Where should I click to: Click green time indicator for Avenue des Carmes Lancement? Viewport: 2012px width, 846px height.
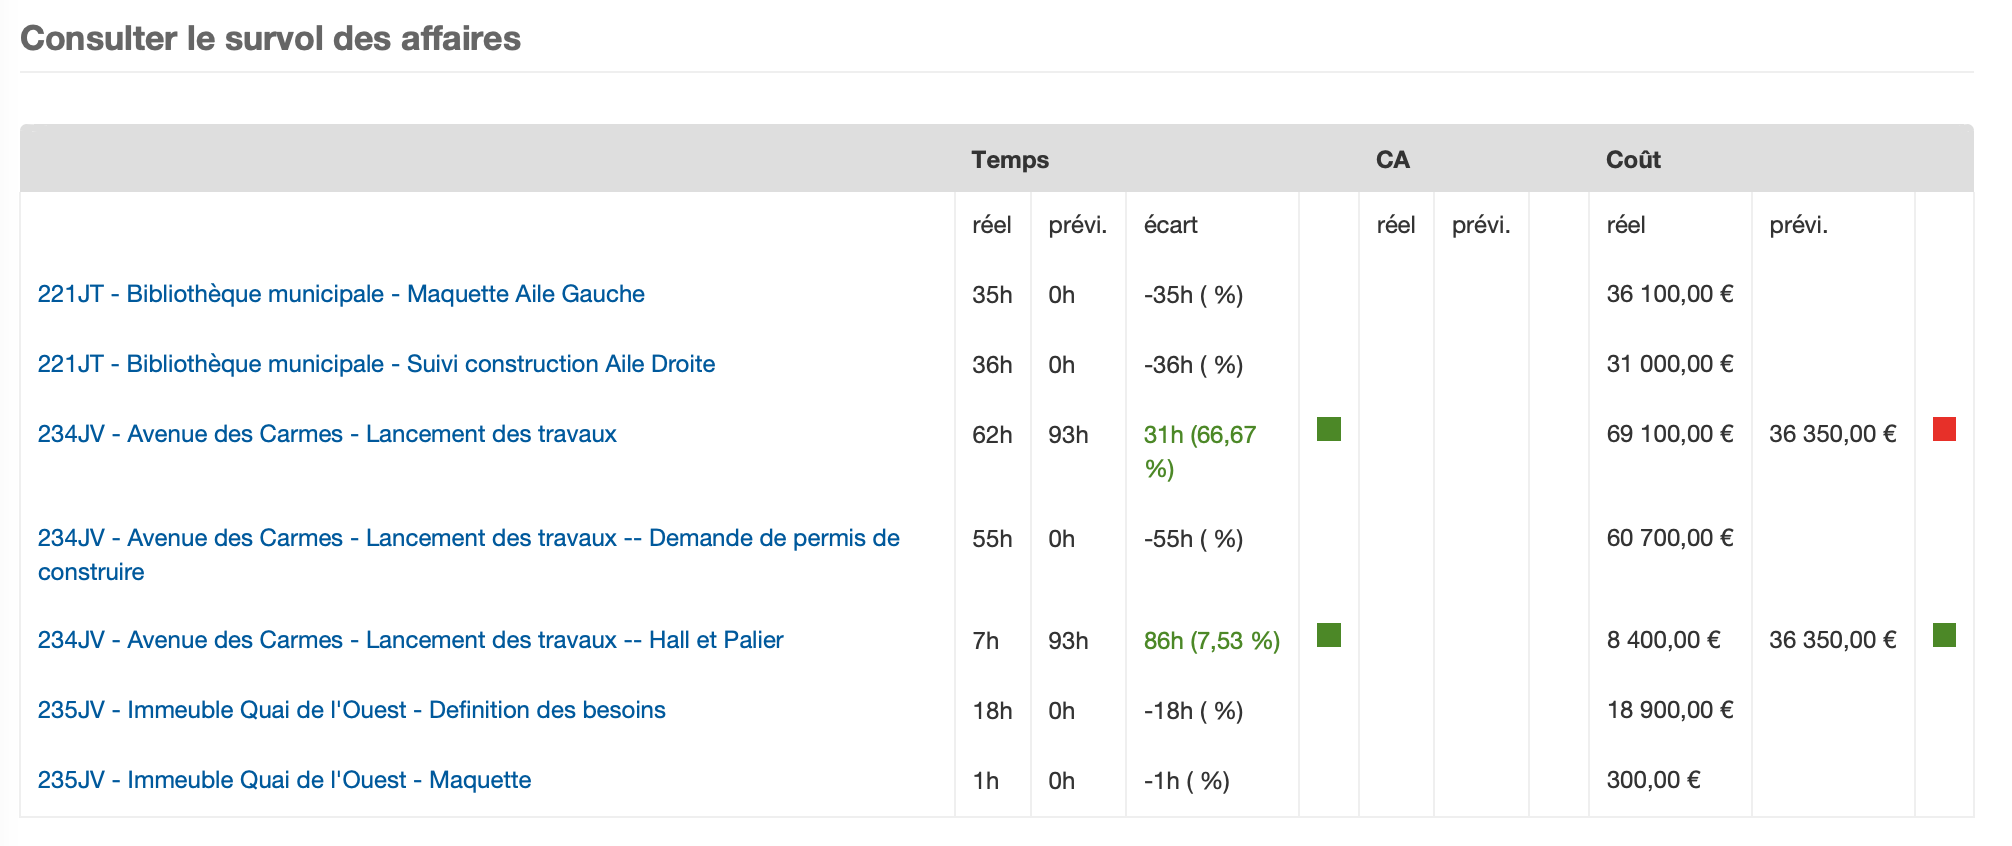[1328, 429]
